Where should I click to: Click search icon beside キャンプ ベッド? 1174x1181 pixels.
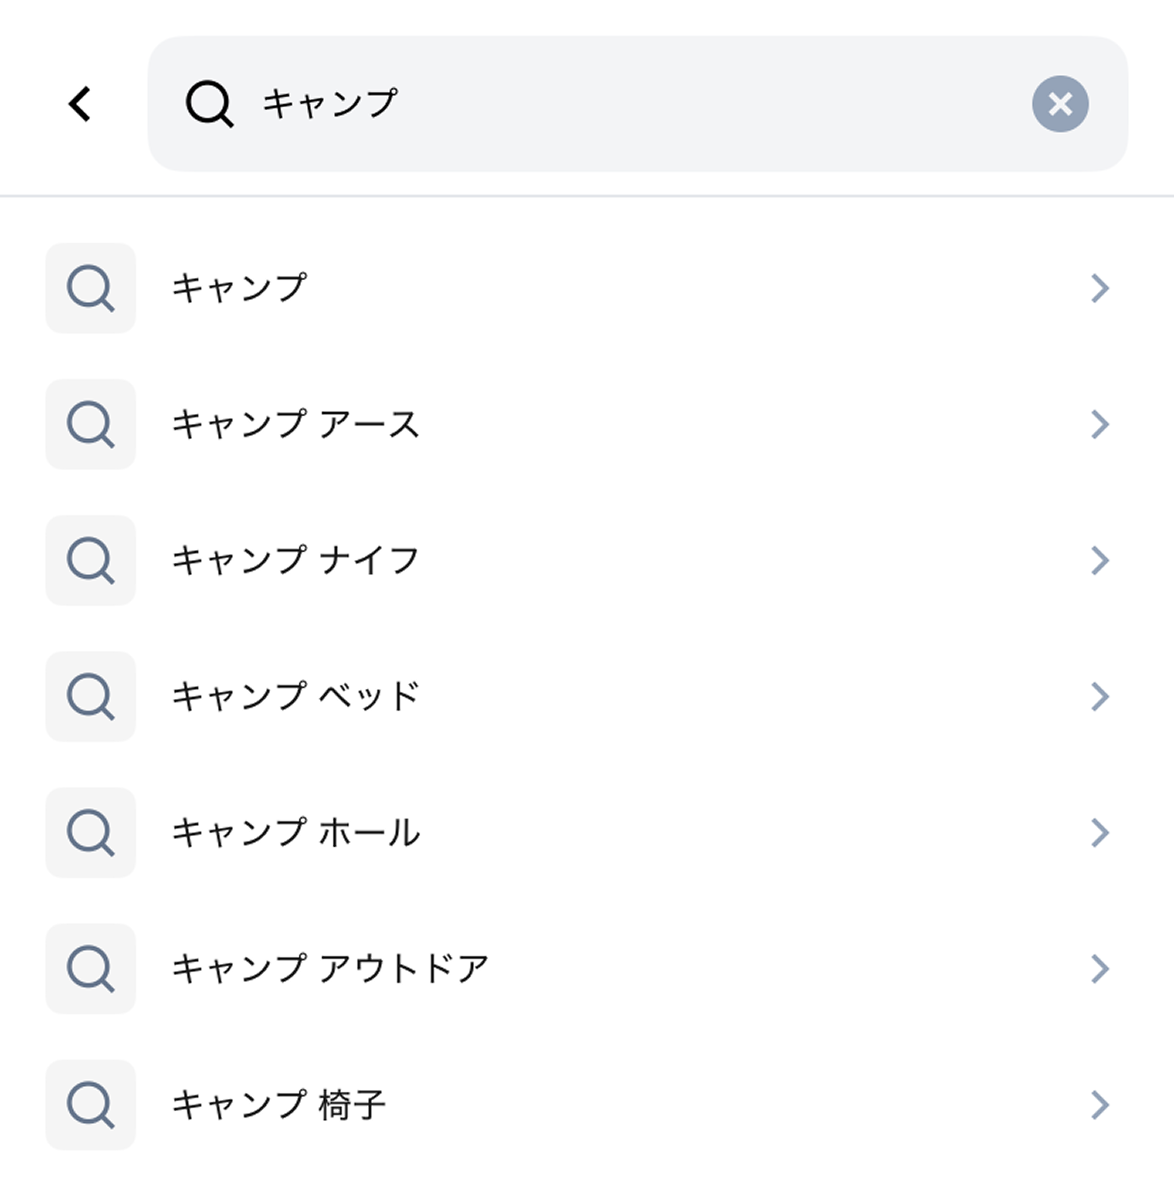point(90,696)
